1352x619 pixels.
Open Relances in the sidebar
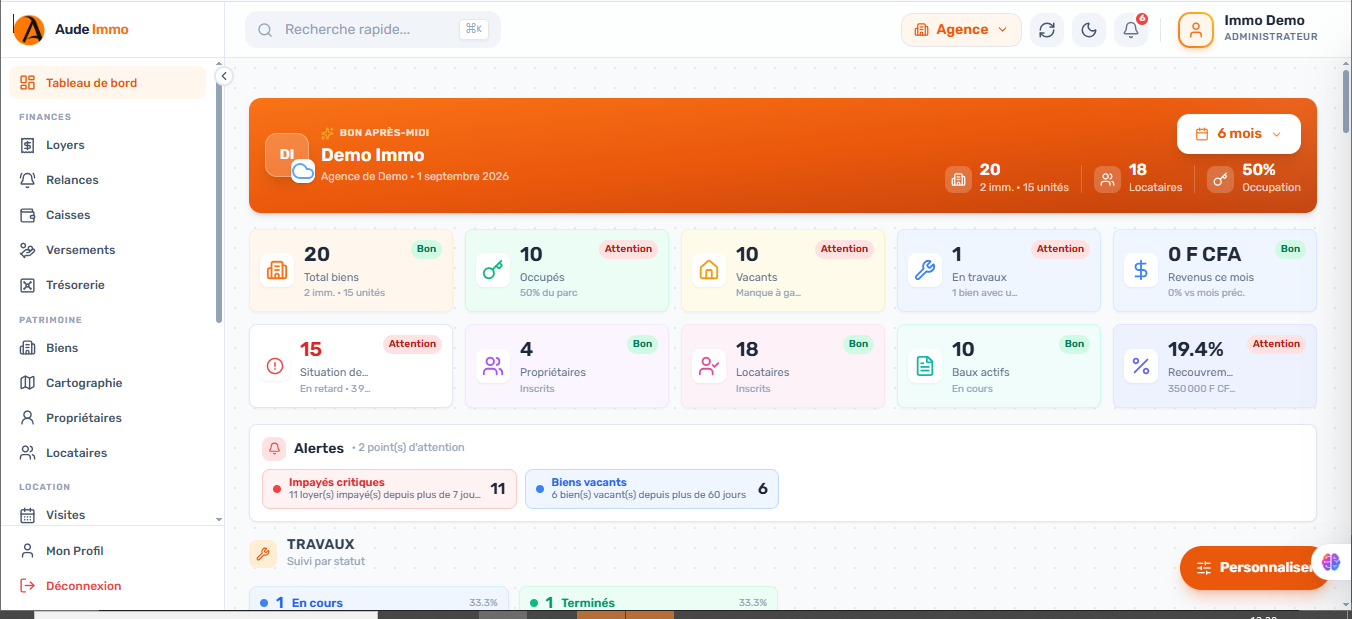coord(107,180)
